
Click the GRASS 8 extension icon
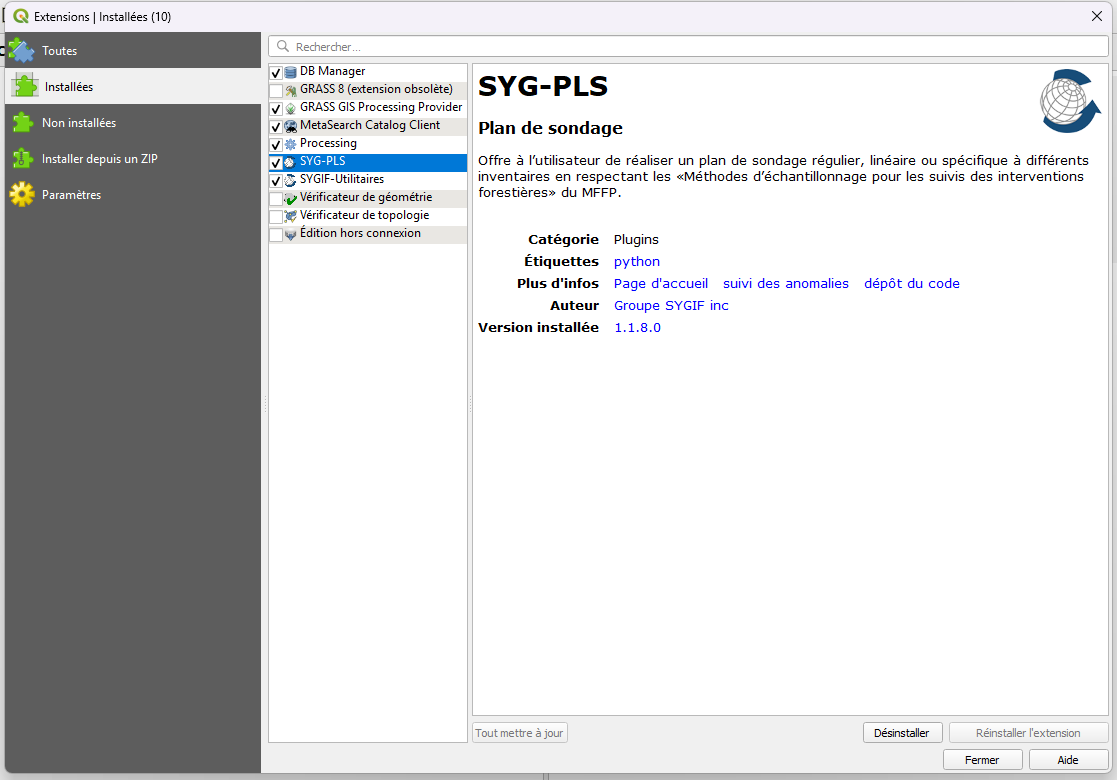291,90
